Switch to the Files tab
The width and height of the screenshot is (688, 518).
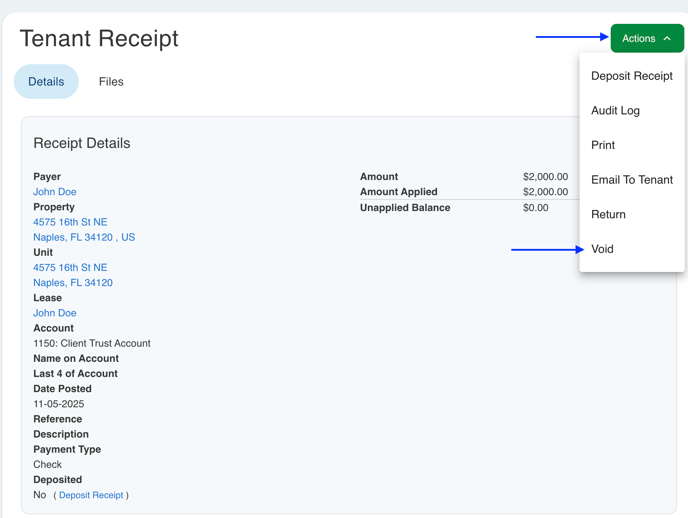pos(111,82)
